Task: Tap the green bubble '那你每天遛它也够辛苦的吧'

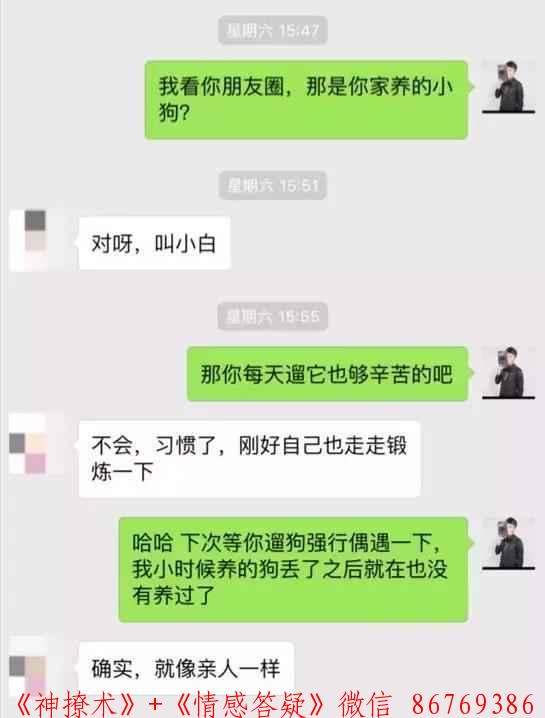Action: (x=328, y=374)
